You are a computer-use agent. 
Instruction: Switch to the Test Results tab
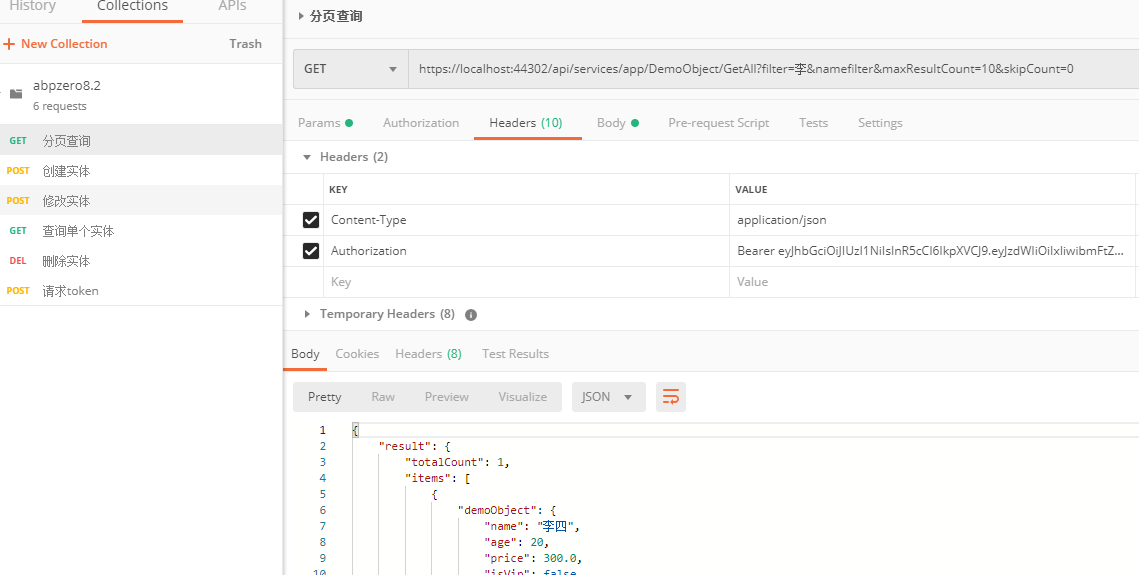point(515,354)
